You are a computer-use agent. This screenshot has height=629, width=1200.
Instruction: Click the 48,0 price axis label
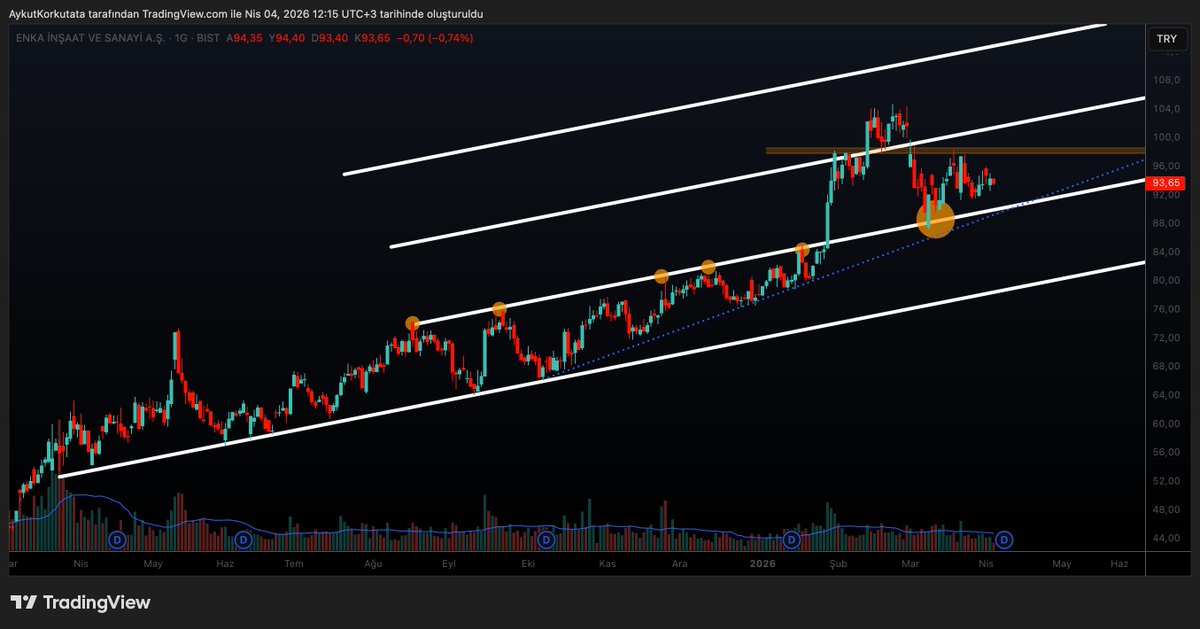coord(1167,509)
